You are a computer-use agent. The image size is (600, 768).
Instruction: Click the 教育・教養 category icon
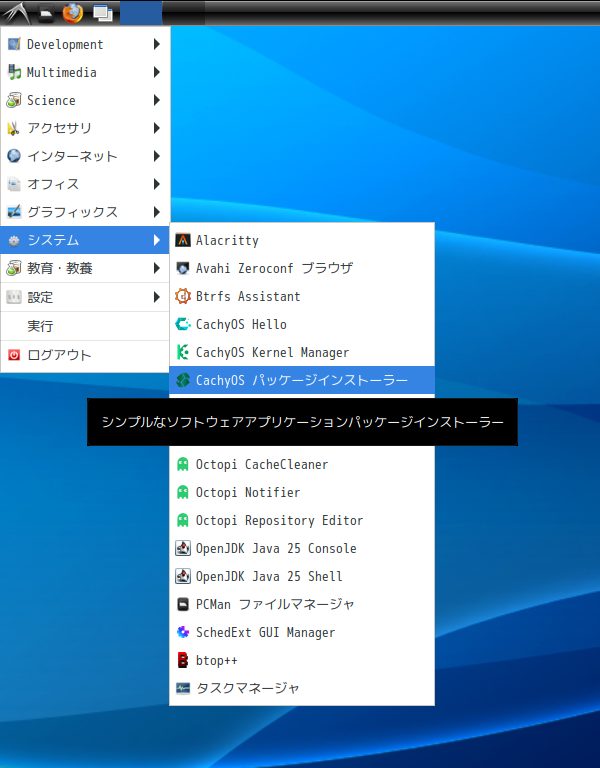point(14,268)
